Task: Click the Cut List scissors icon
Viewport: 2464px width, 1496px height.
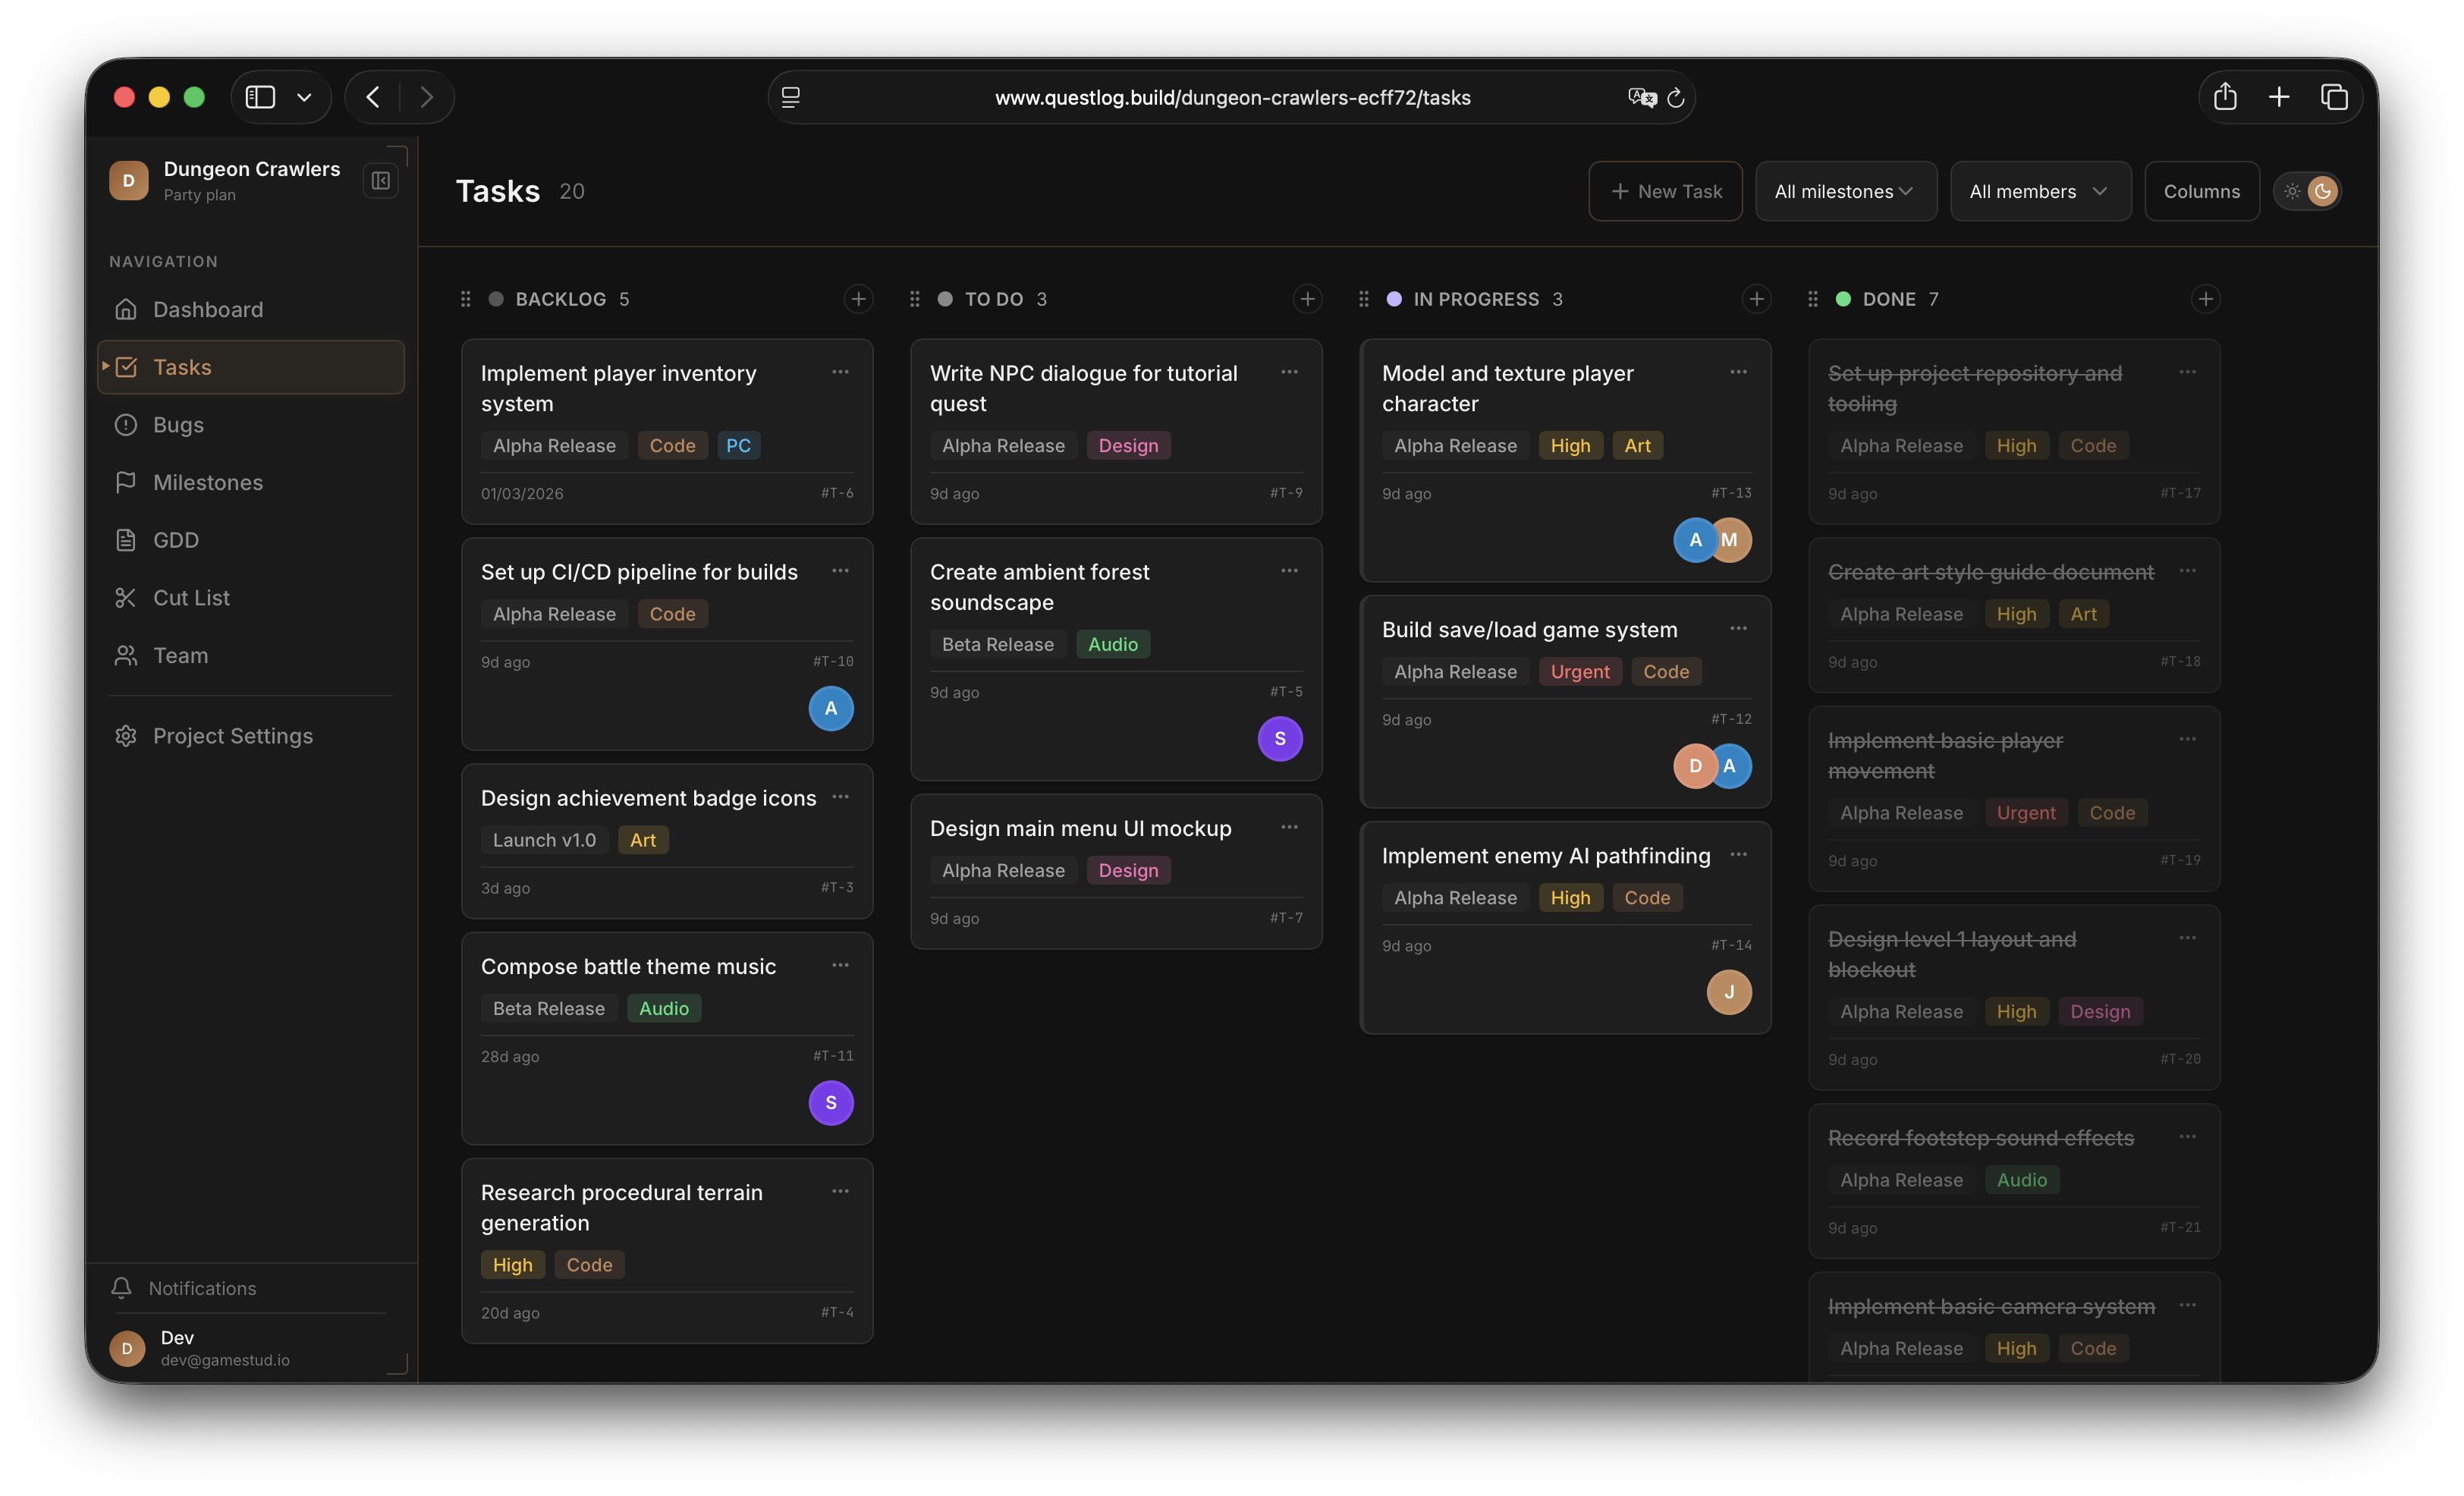Action: 125,598
